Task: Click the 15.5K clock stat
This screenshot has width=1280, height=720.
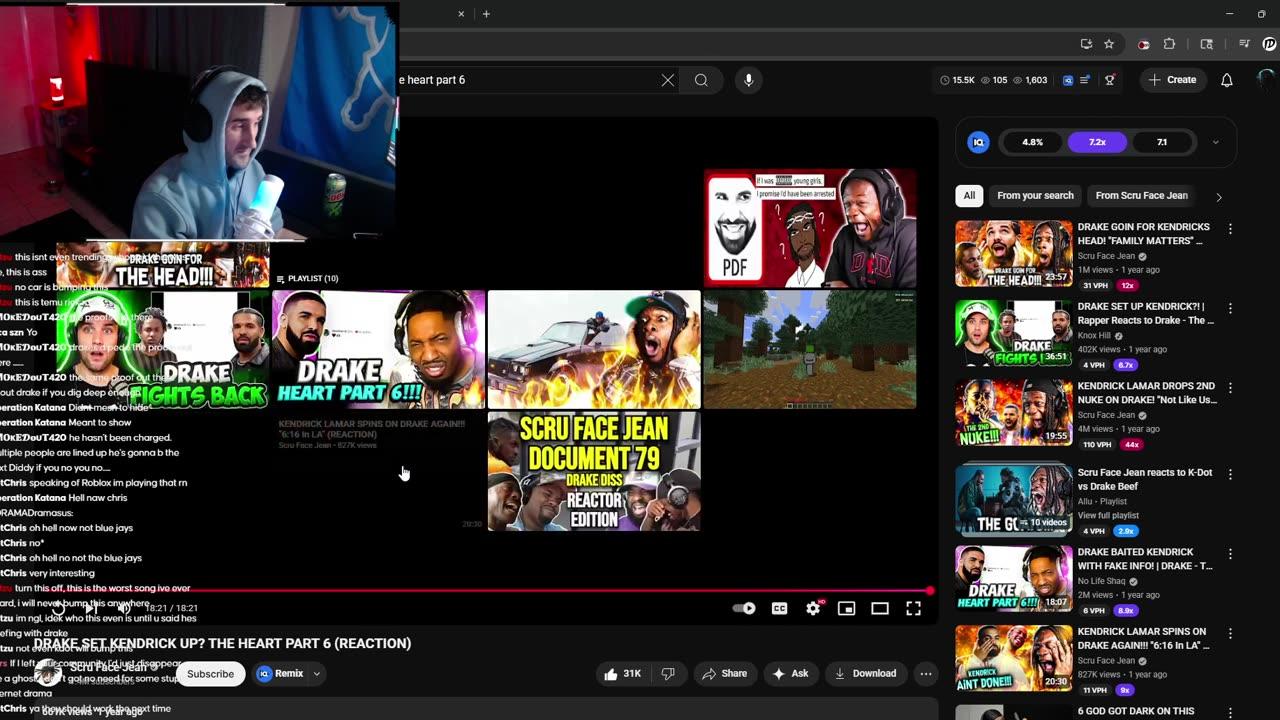Action: pos(957,80)
